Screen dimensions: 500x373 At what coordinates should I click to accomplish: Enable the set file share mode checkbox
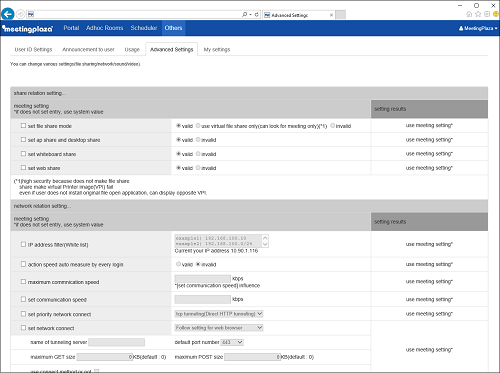tap(23, 126)
